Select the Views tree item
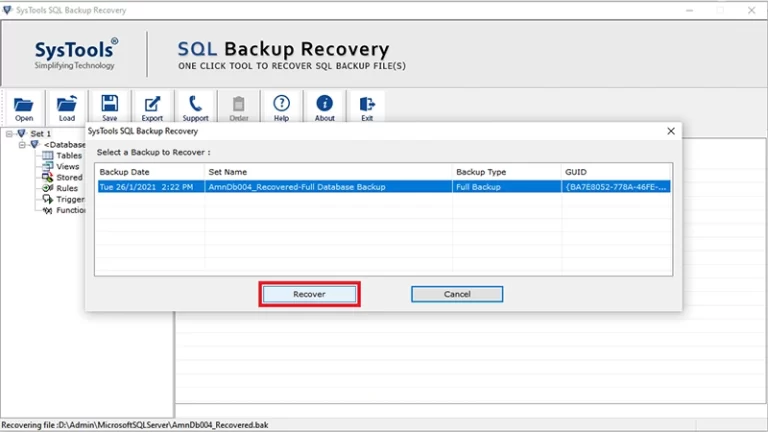768x432 pixels. tap(68, 166)
